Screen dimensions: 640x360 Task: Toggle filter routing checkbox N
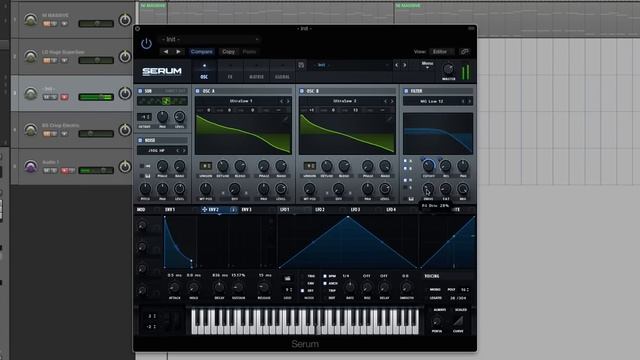coord(405,180)
